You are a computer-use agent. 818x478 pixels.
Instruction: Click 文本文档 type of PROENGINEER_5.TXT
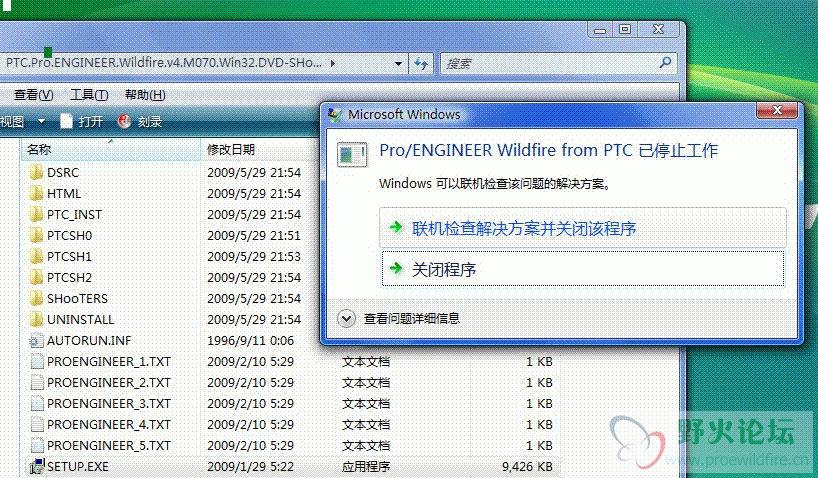click(x=366, y=446)
